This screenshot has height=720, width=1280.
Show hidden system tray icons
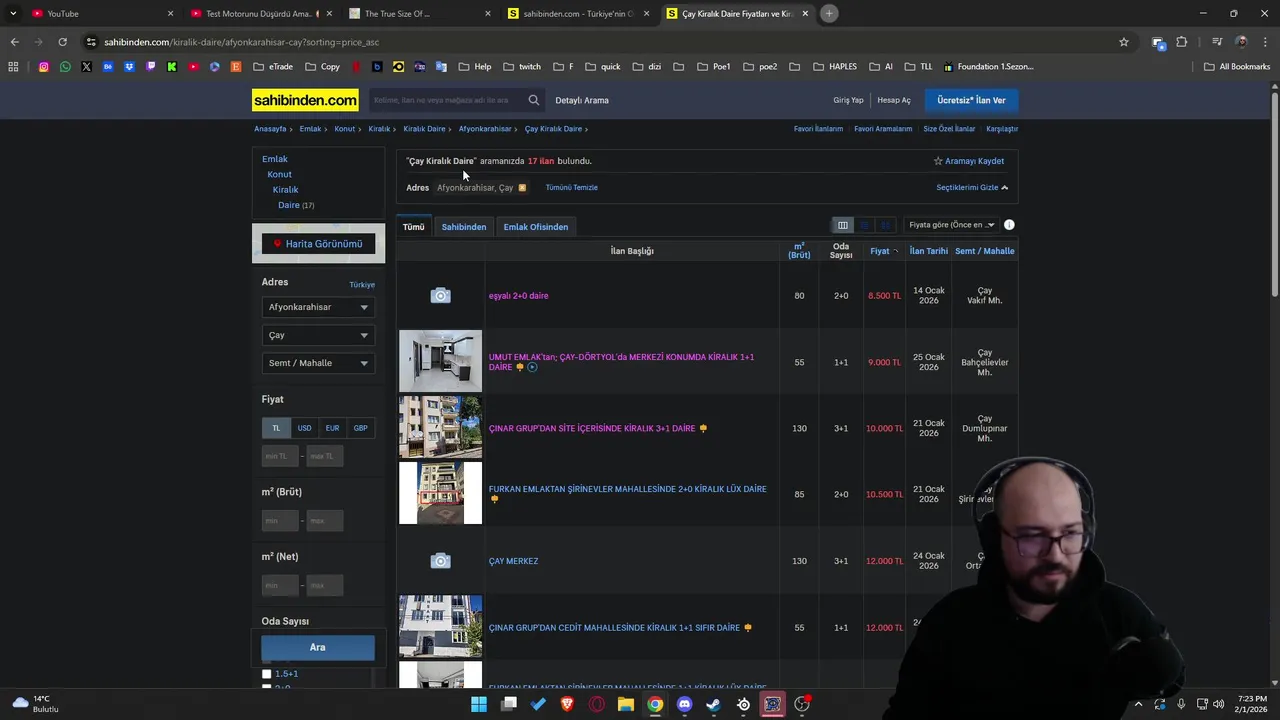pos(1138,704)
